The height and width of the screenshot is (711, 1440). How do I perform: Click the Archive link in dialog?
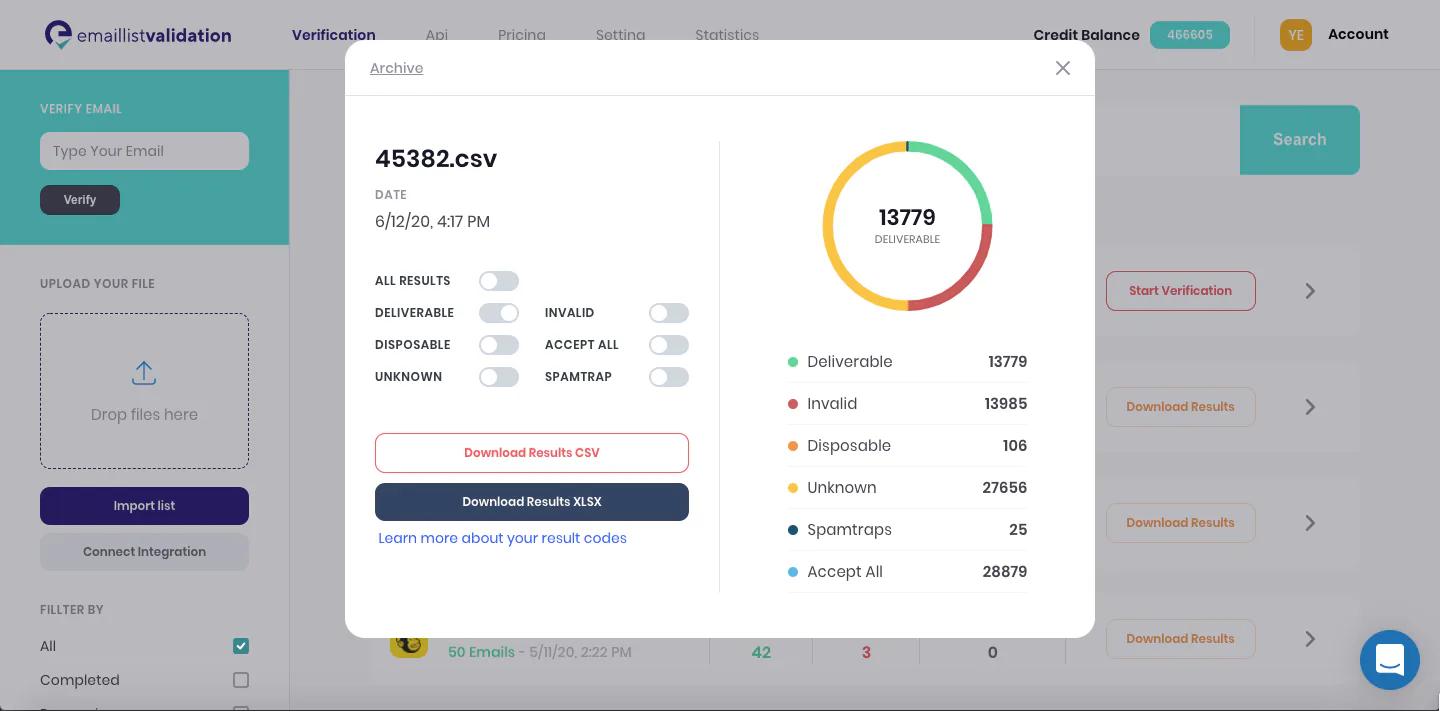coord(397,68)
